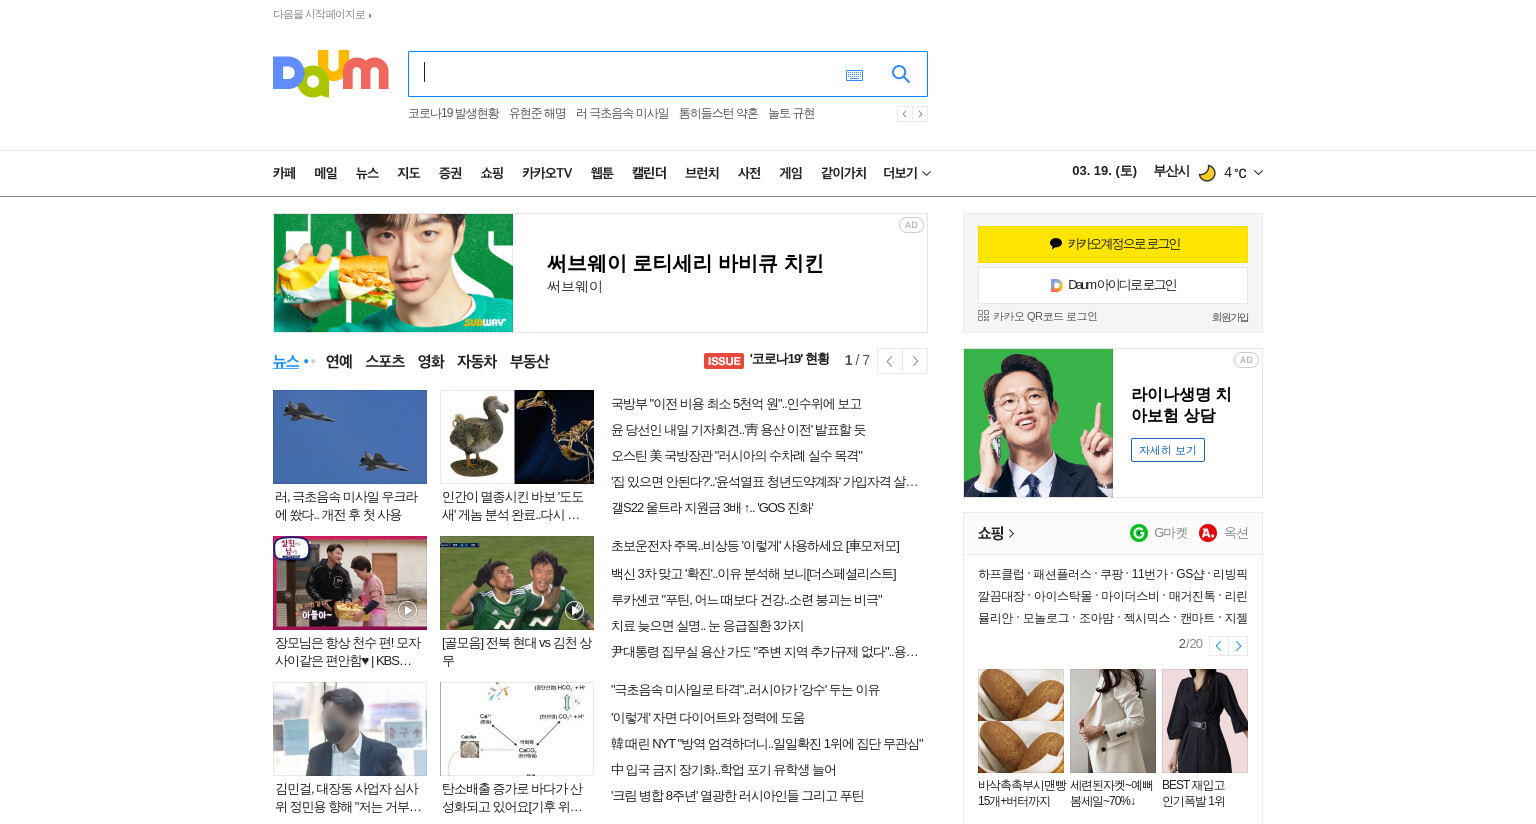This screenshot has width=1536, height=824.
Task: Open the 게임 menu item
Action: [x=791, y=173]
